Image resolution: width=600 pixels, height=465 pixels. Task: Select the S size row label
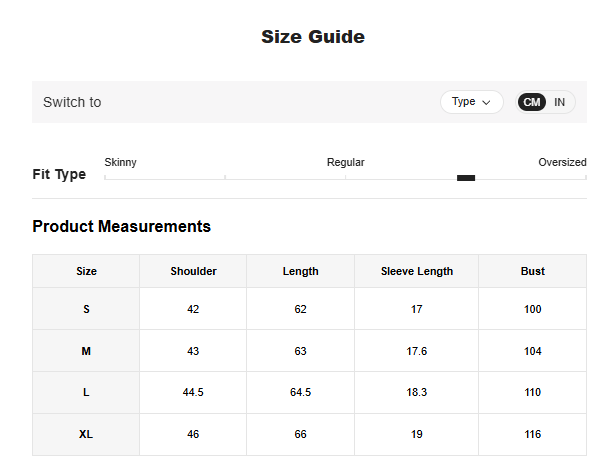coord(86,309)
